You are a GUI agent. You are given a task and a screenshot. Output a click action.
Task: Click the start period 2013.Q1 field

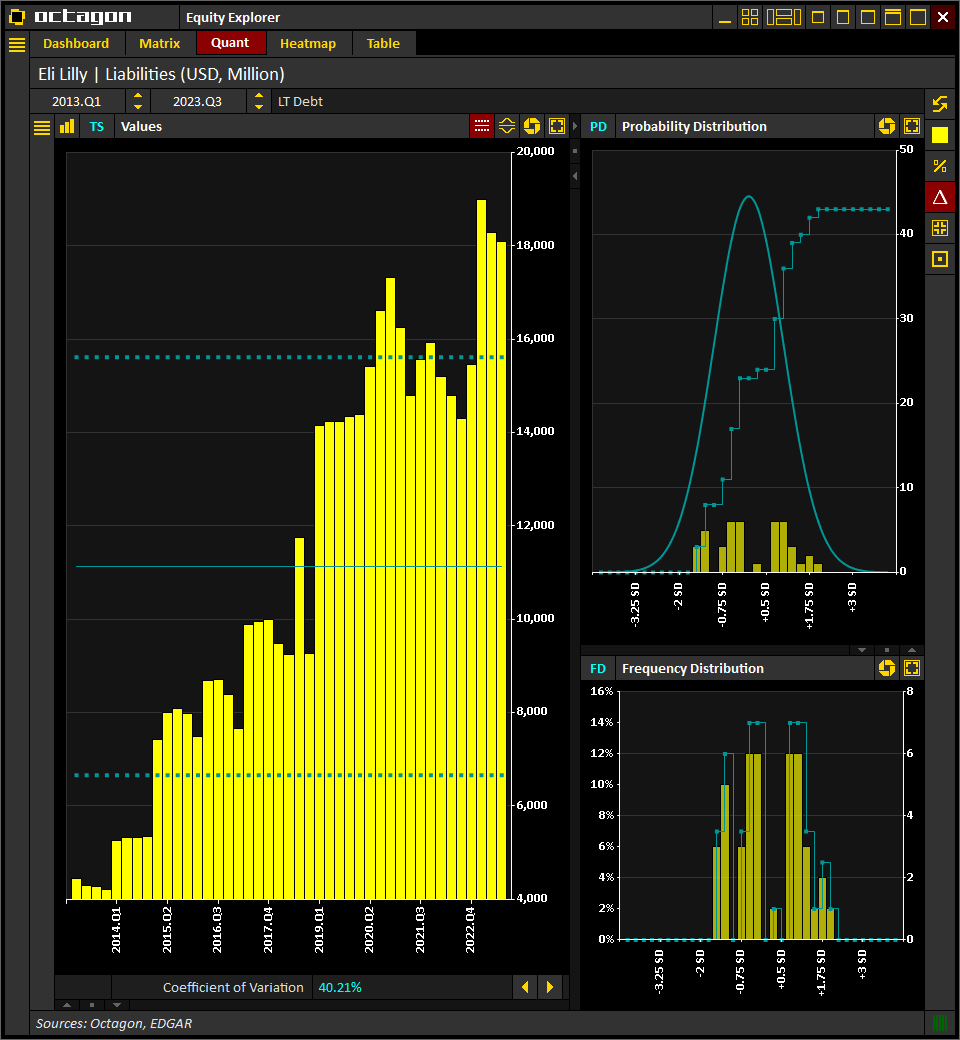click(77, 101)
